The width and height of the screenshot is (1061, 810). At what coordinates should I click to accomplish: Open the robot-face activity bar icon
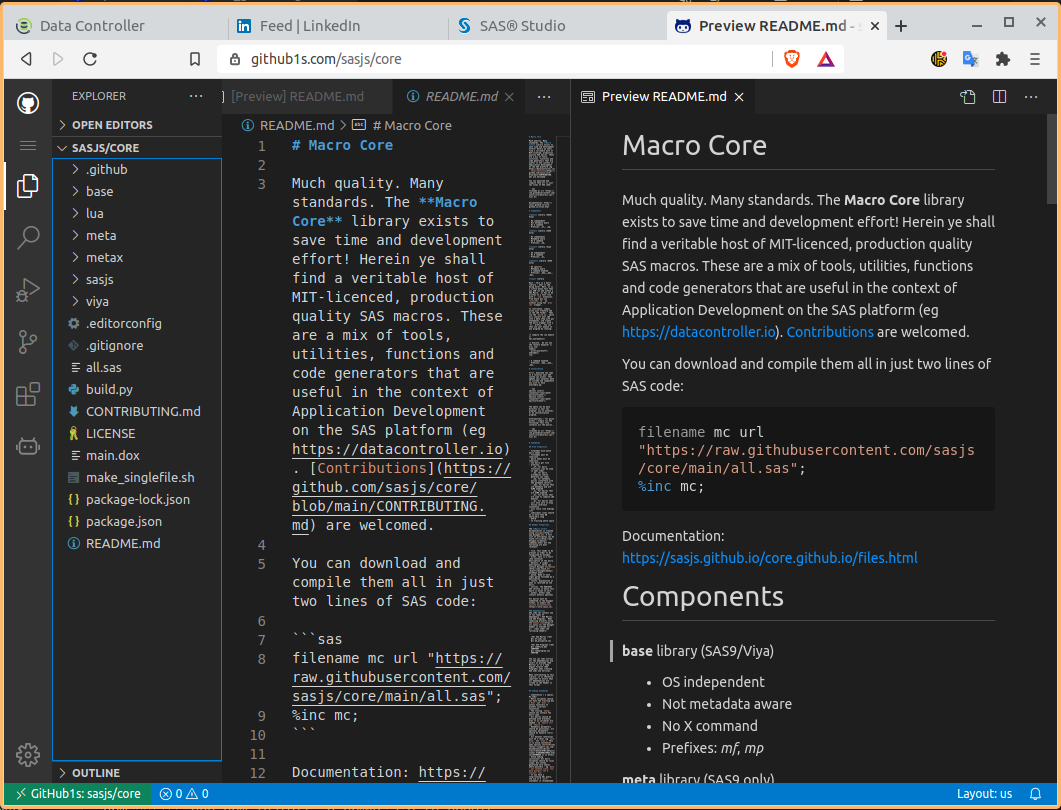pos(28,447)
